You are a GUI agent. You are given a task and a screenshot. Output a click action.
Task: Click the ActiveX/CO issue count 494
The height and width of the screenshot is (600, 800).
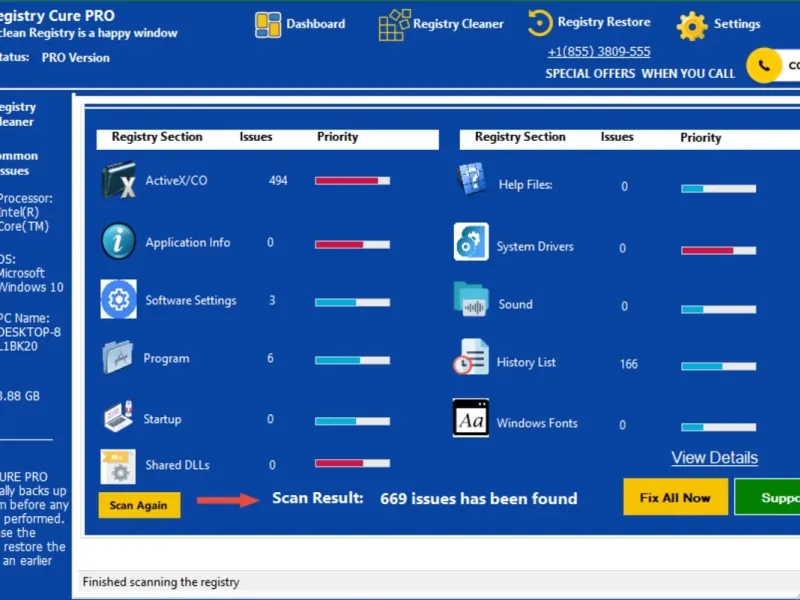coord(278,181)
